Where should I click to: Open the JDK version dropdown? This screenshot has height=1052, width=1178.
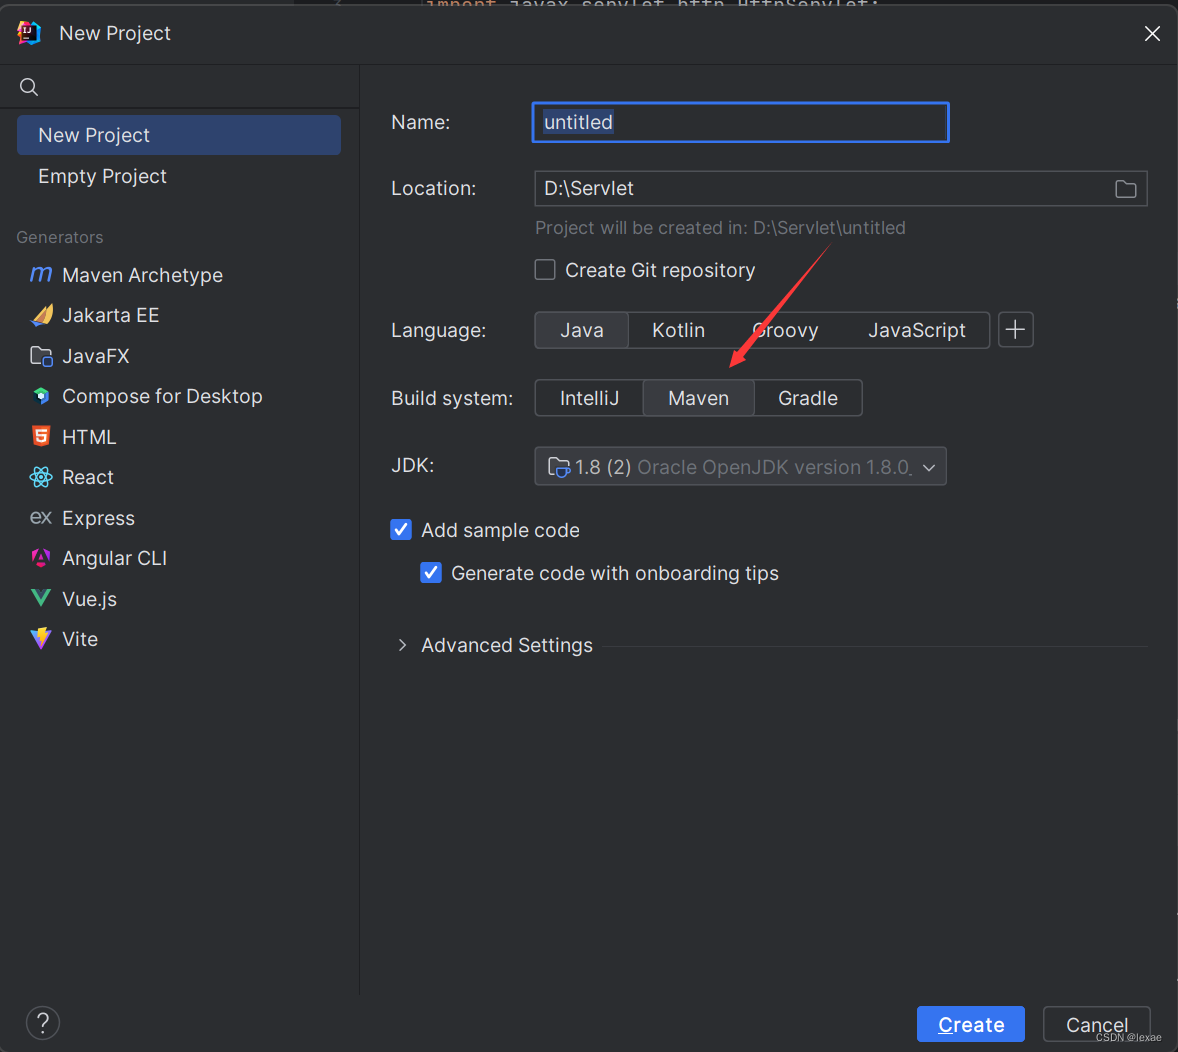tap(740, 467)
